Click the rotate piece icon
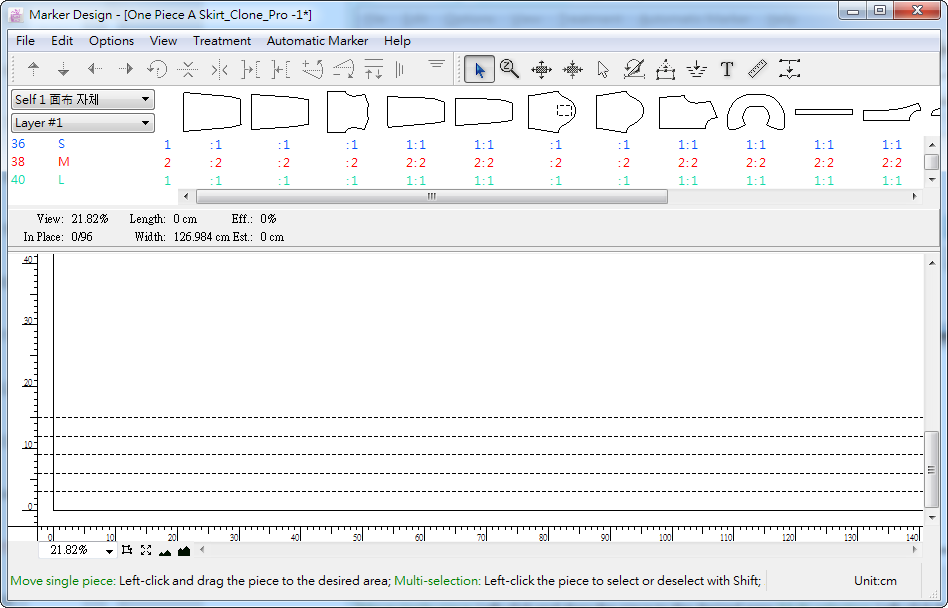Screen dimensions: 948x608 (x=157, y=69)
